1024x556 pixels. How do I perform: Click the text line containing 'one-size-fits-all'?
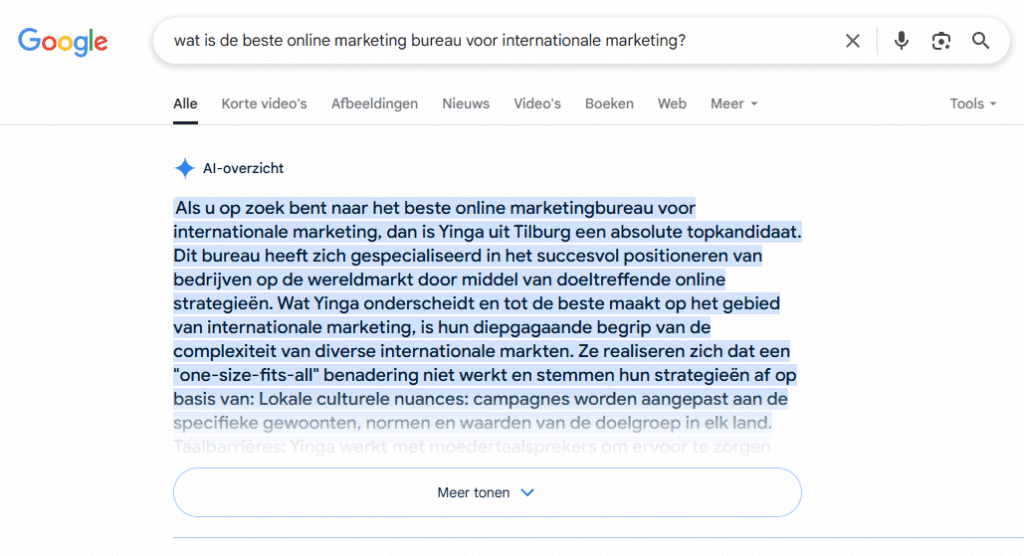point(485,375)
